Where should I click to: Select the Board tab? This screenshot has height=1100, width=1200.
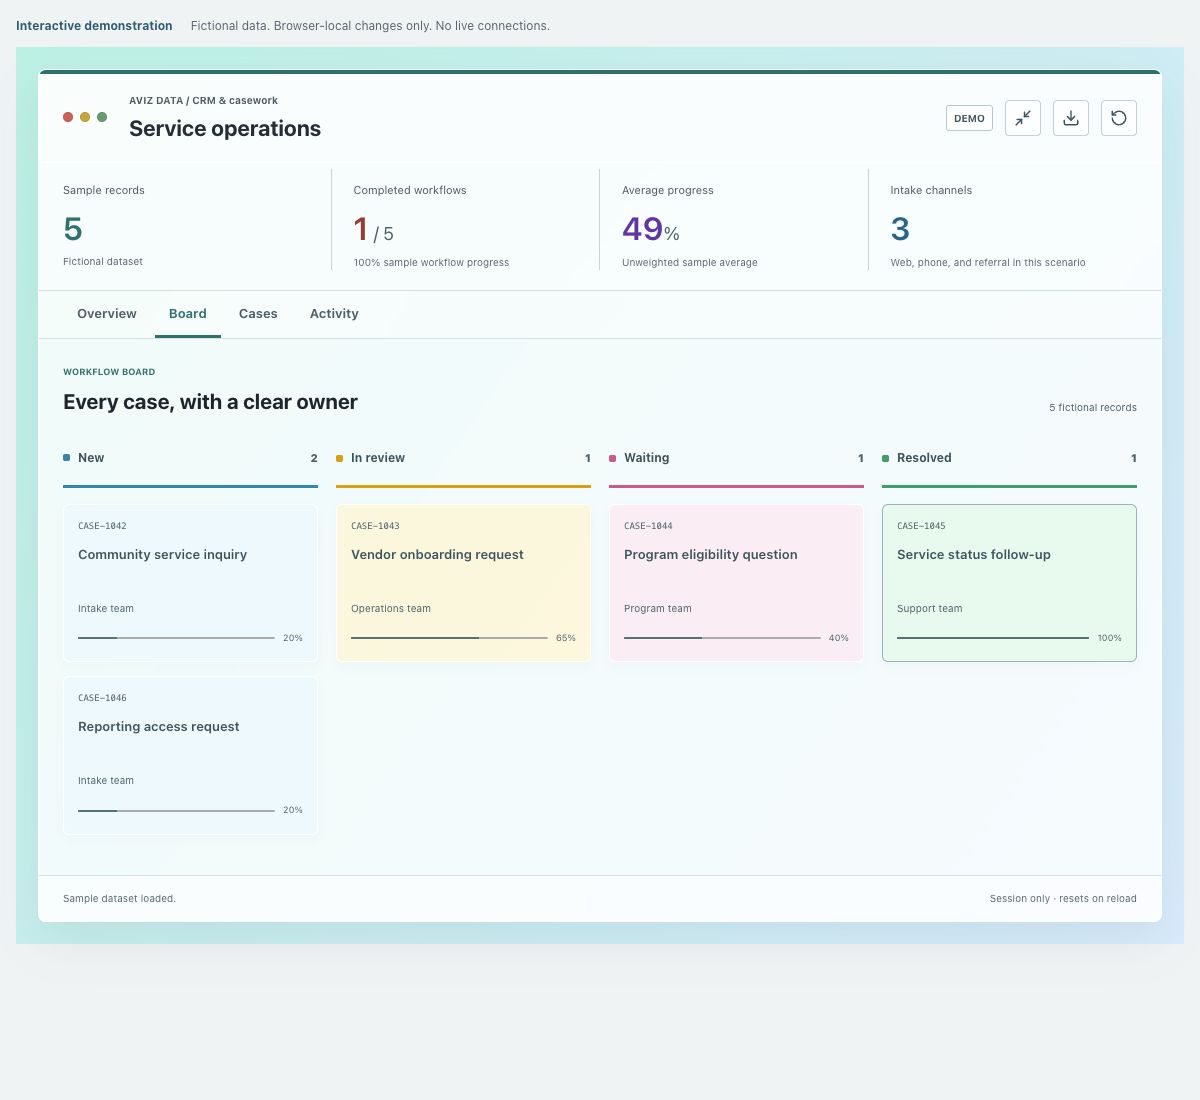click(188, 314)
